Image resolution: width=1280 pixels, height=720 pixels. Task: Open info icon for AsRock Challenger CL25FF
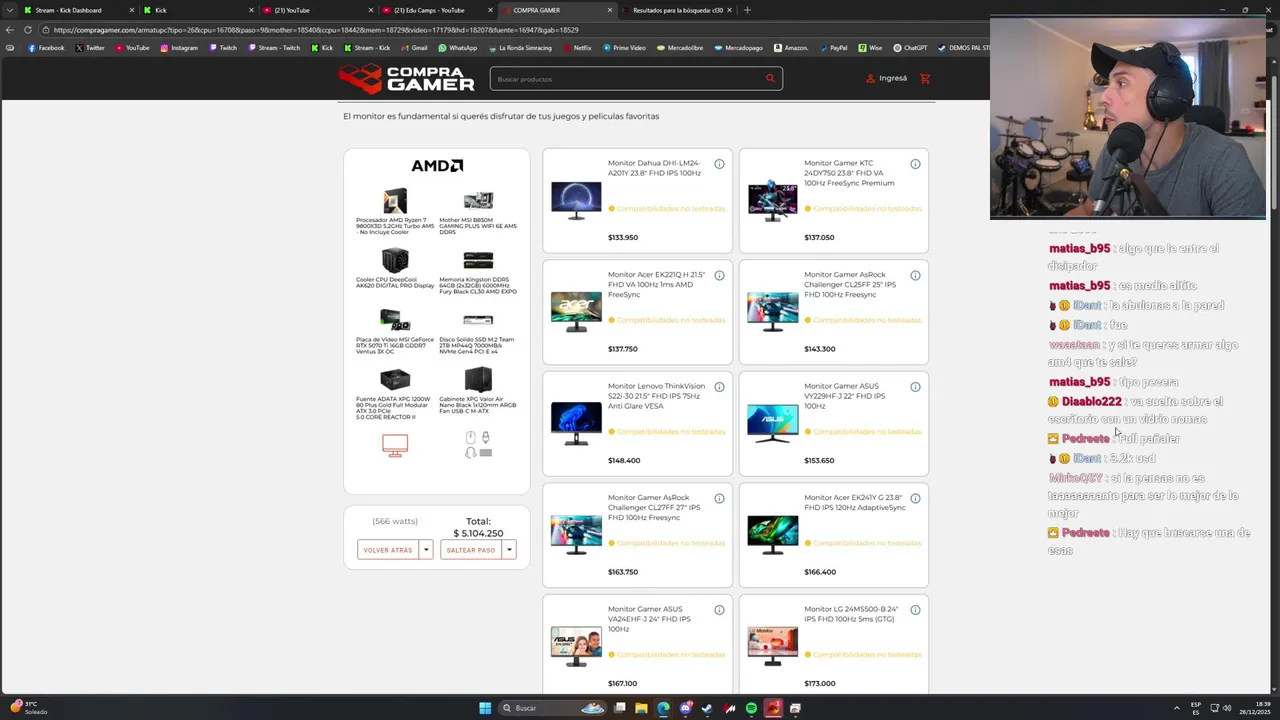coord(915,275)
